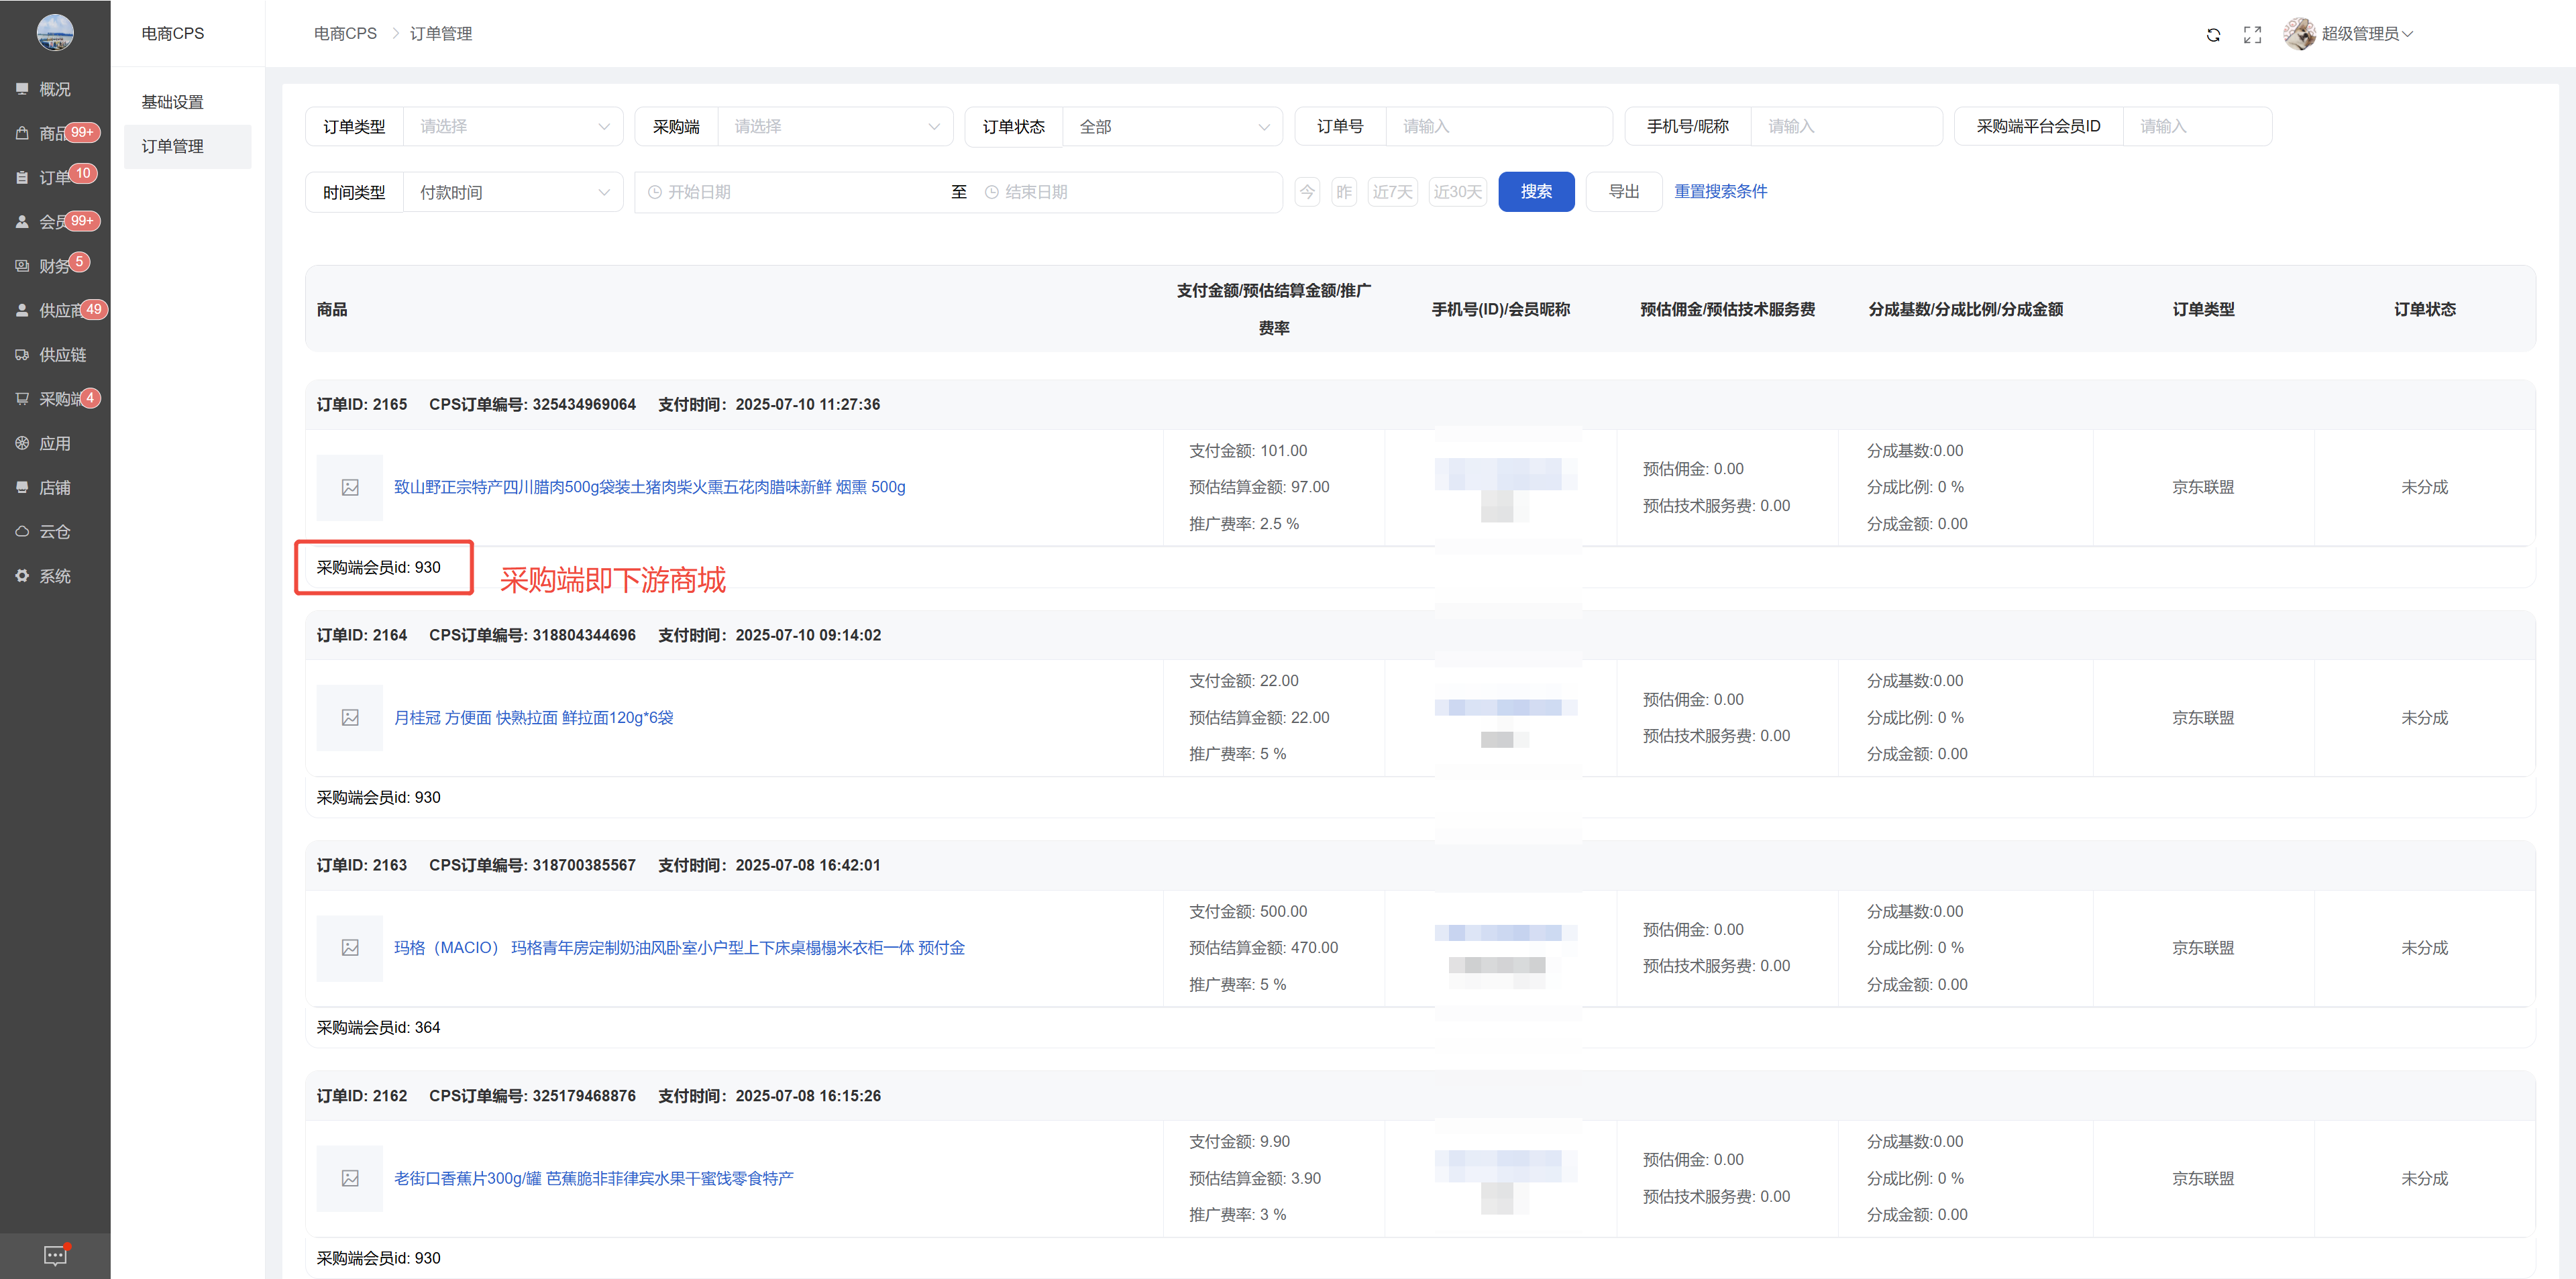Image resolution: width=2576 pixels, height=1279 pixels.
Task: Select 订单管理 menu item
Action: click(172, 146)
